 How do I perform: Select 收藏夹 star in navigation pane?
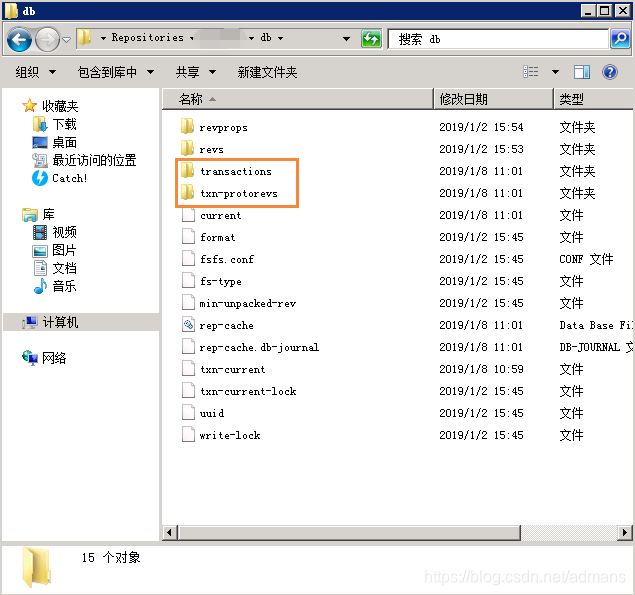coord(29,106)
